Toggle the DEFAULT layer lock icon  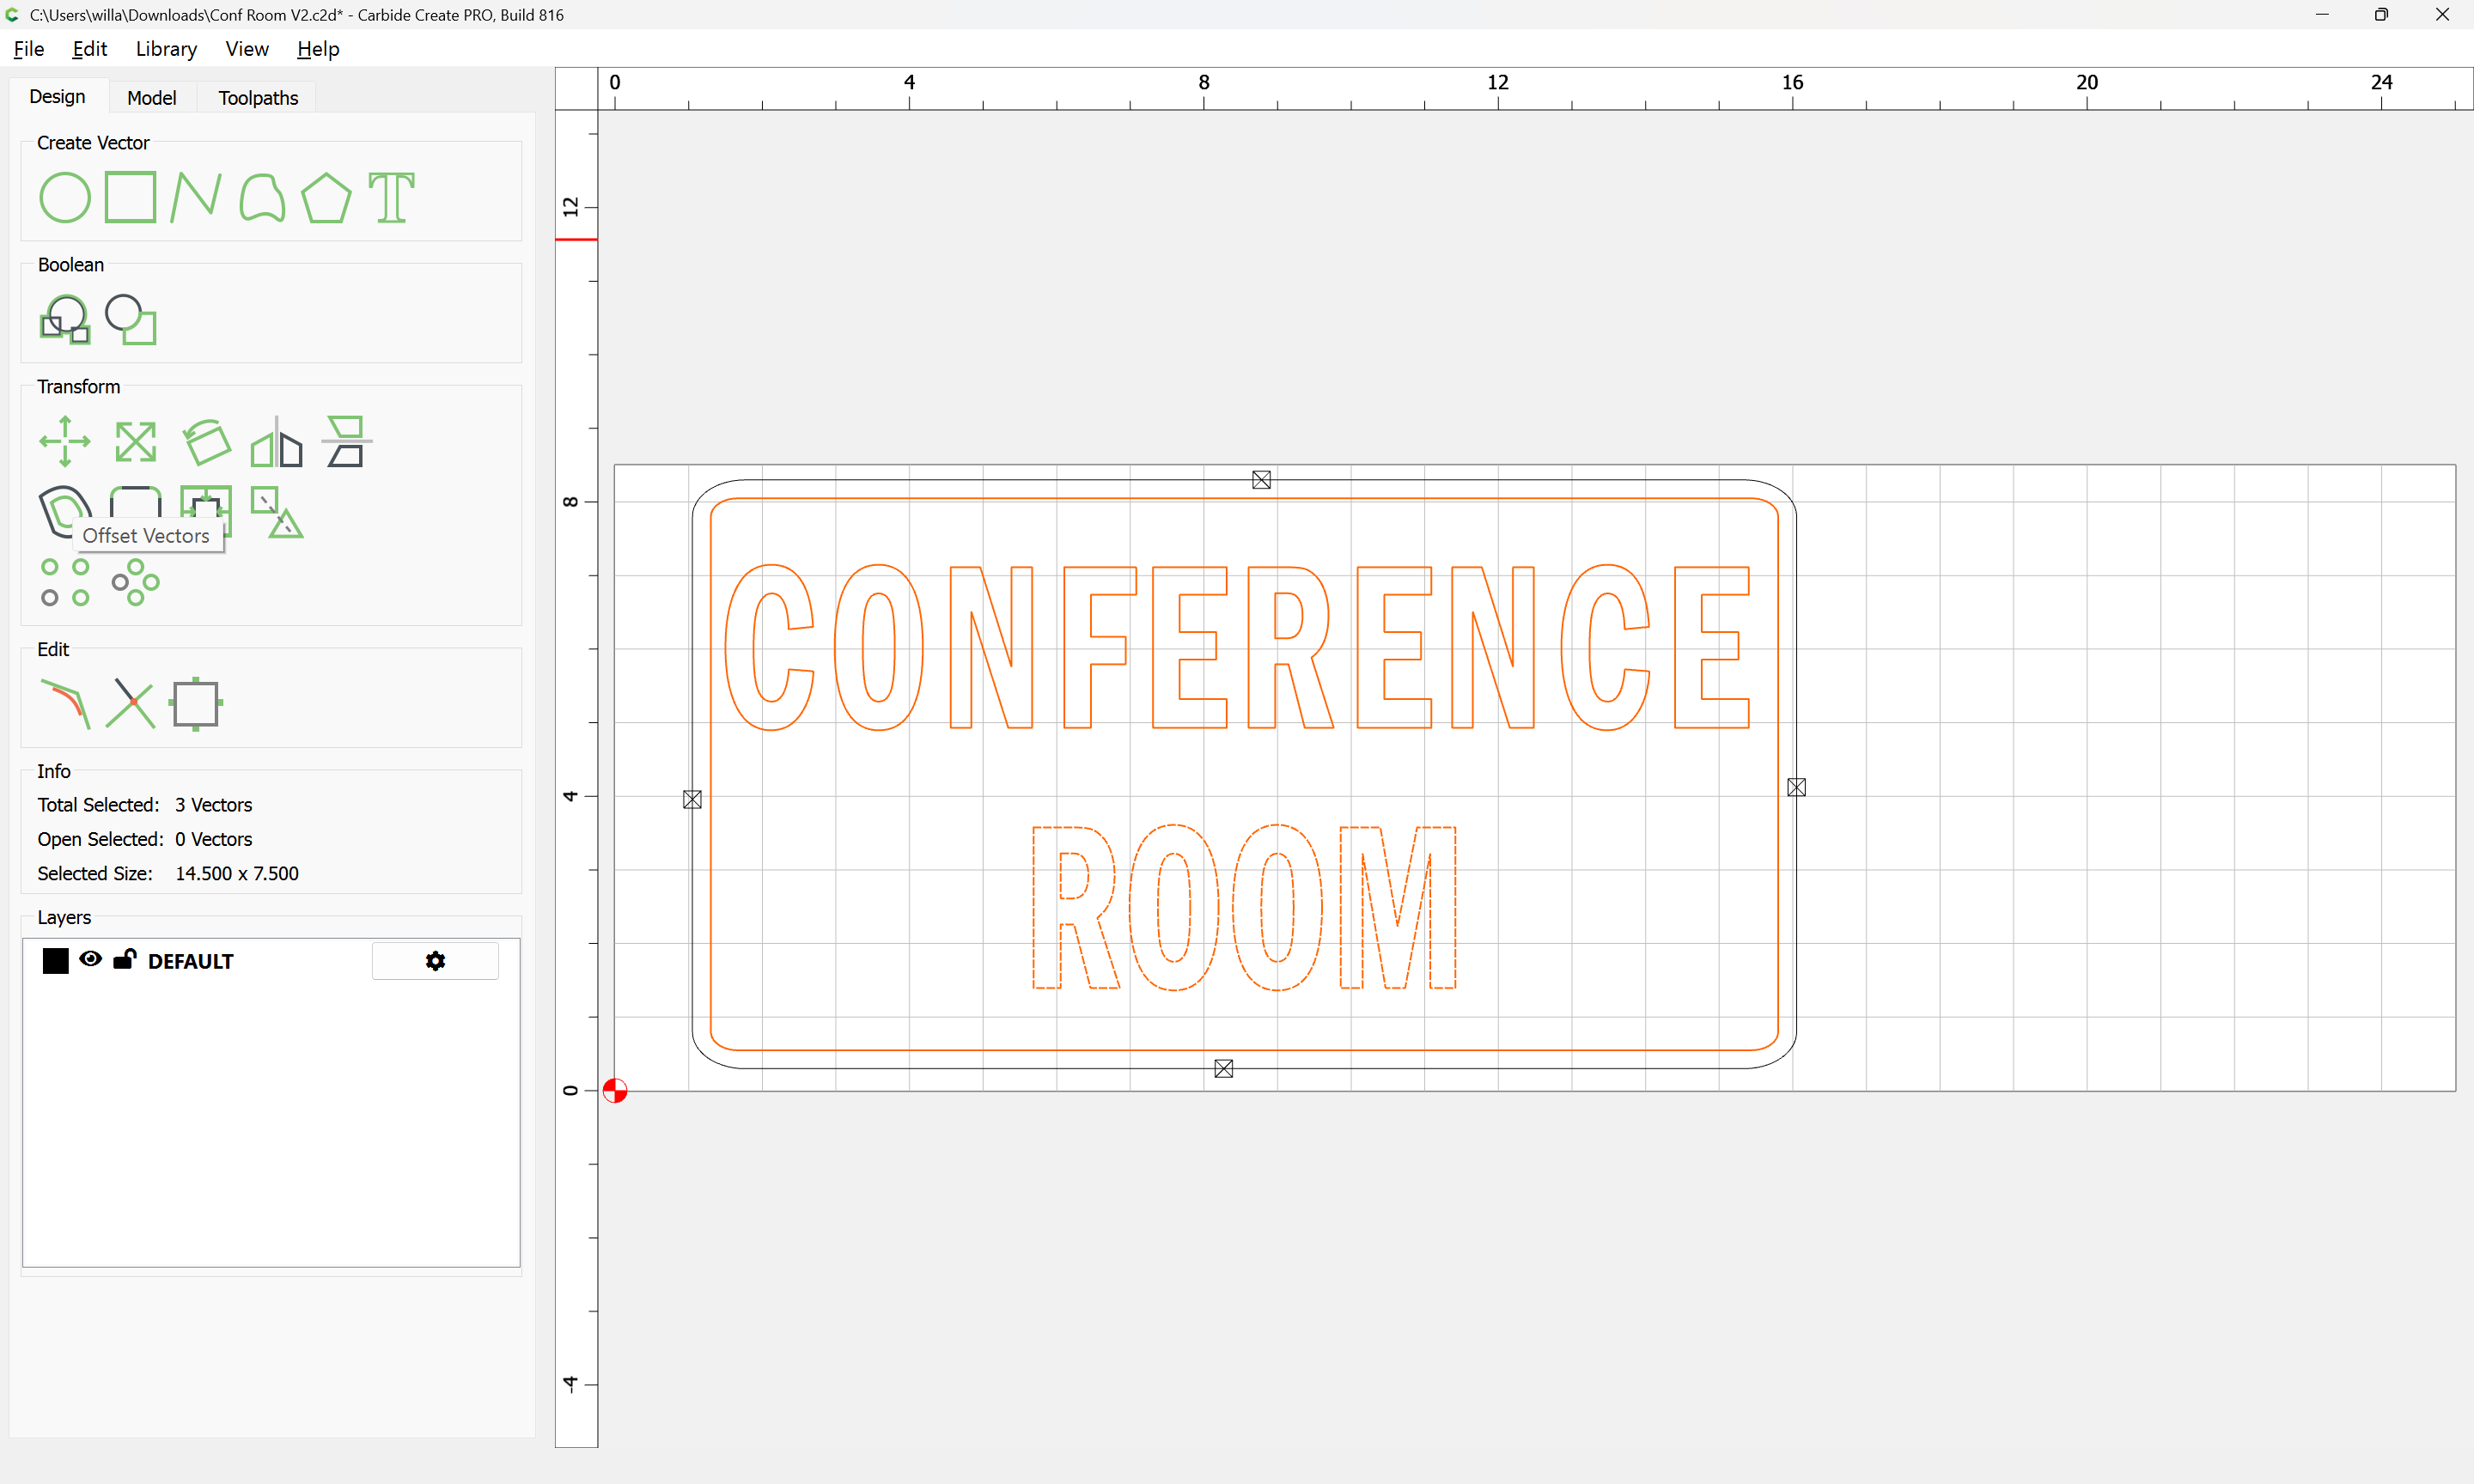point(124,959)
